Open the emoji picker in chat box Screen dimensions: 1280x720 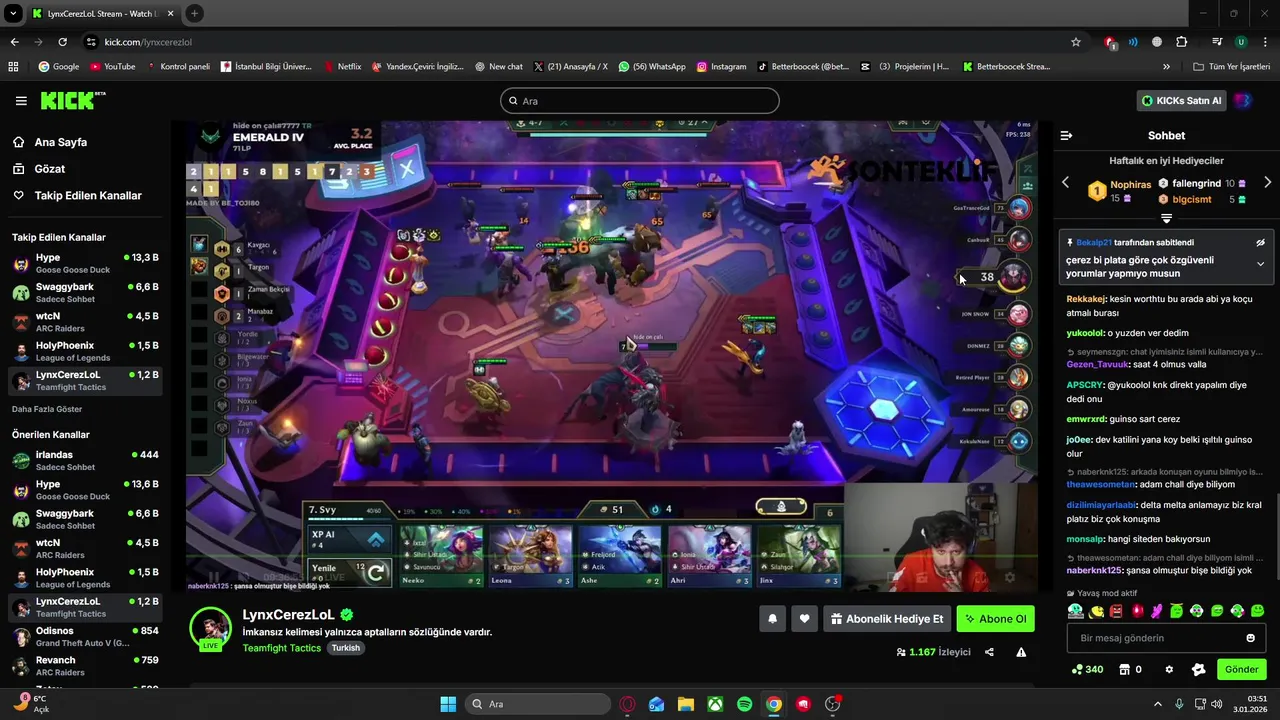[1250, 638]
